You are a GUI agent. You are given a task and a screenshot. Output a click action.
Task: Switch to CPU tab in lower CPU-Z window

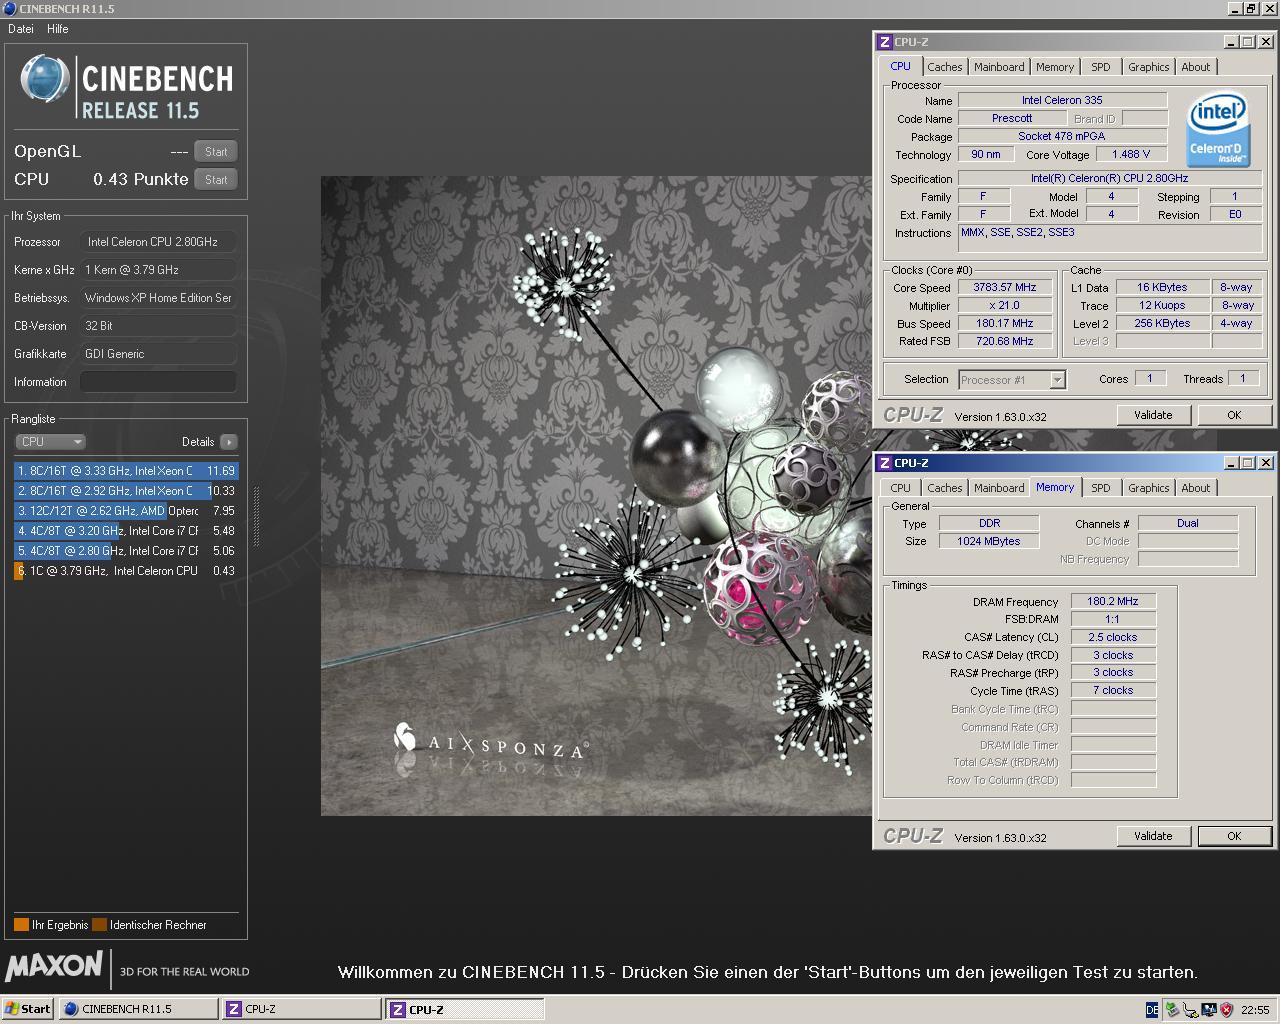click(x=901, y=488)
